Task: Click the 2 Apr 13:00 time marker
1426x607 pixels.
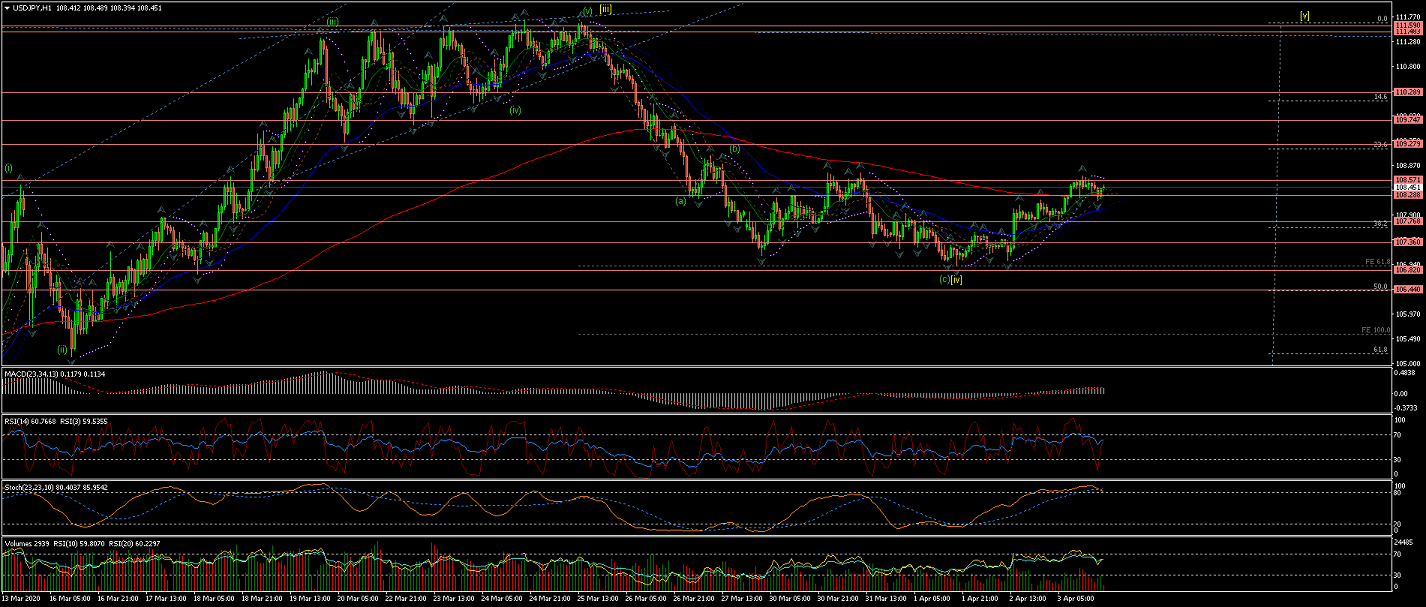Action: pyautogui.click(x=1028, y=599)
